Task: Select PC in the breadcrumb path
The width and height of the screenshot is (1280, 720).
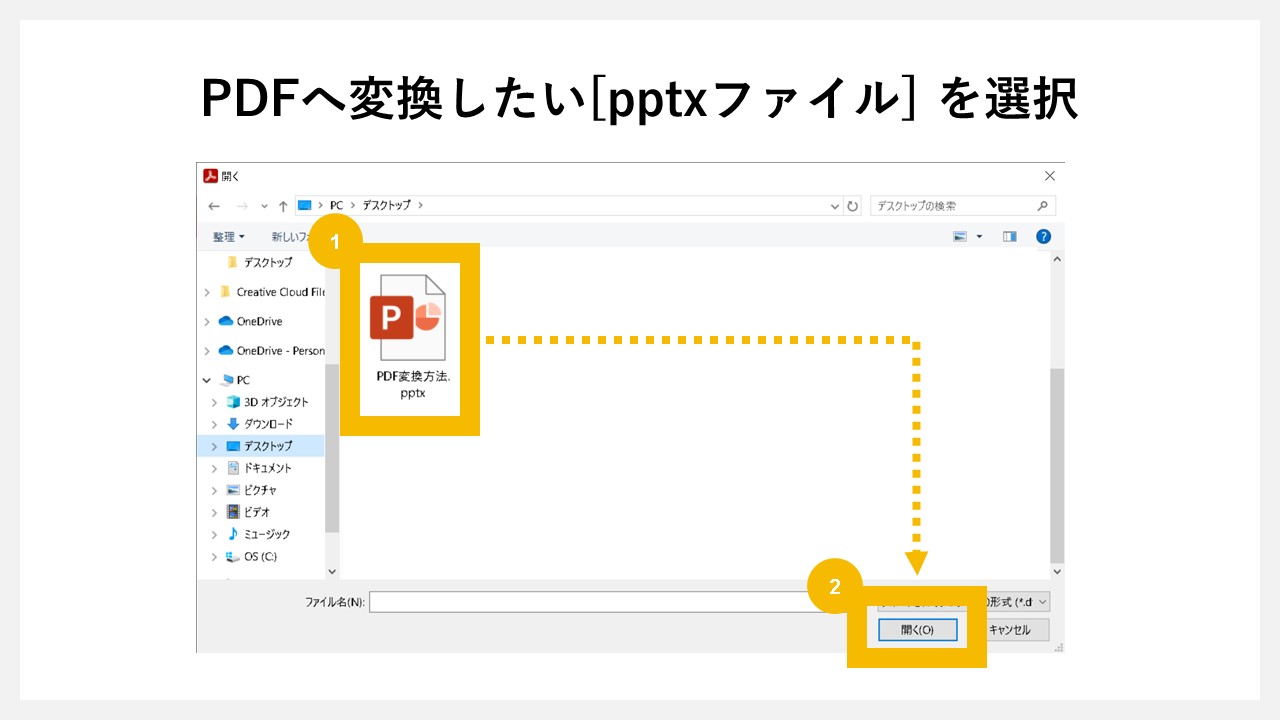Action: point(335,205)
